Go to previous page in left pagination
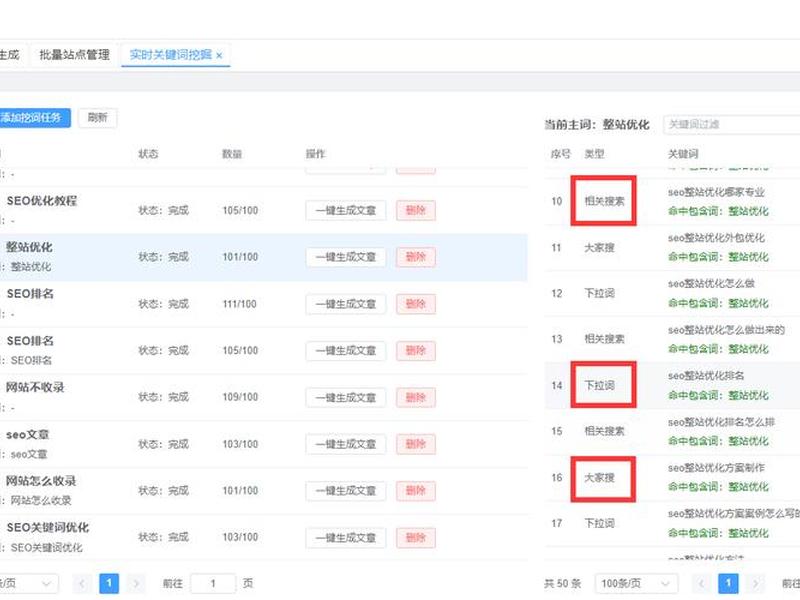The width and height of the screenshot is (800, 600). pos(82,584)
